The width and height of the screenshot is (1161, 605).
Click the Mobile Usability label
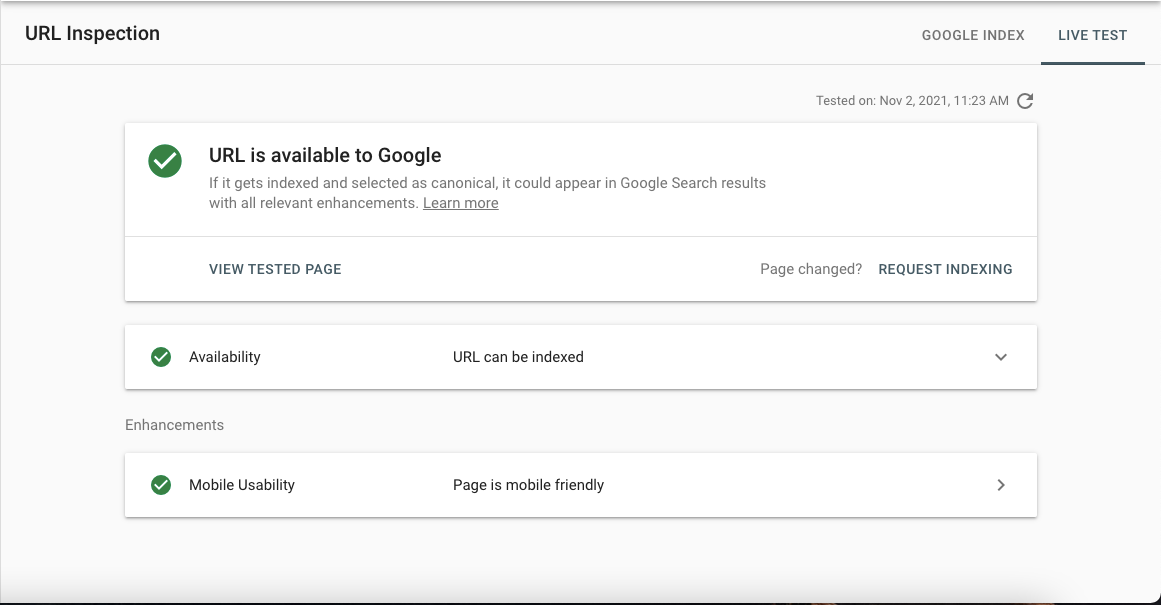pos(242,485)
